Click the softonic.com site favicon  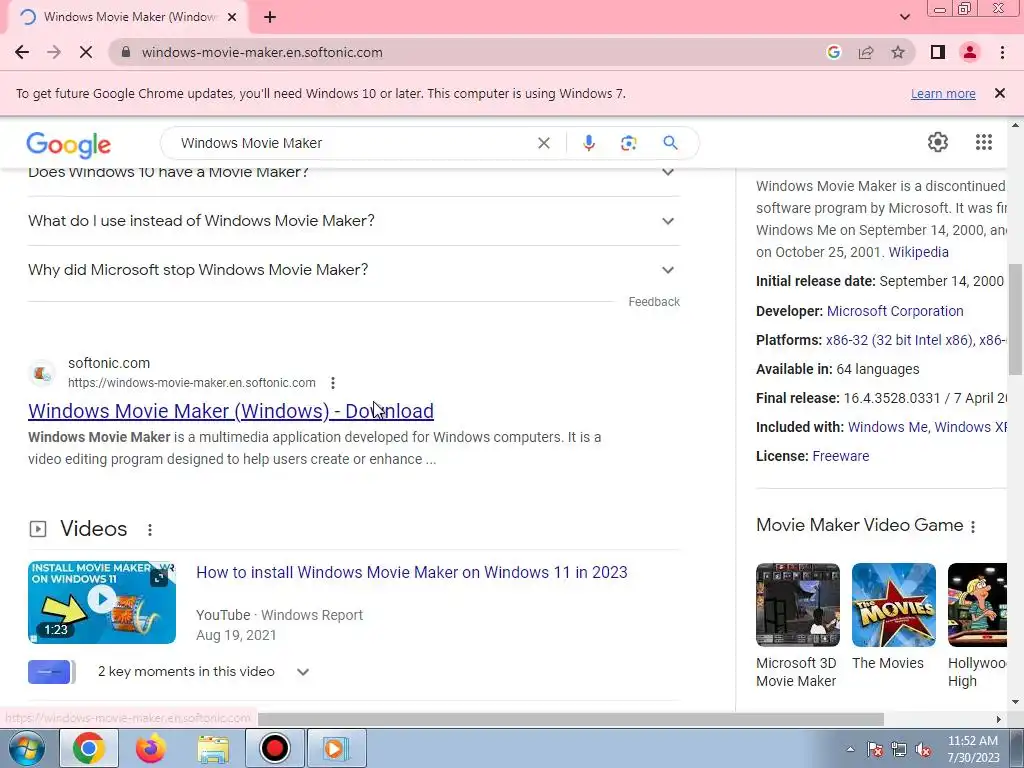tap(42, 373)
